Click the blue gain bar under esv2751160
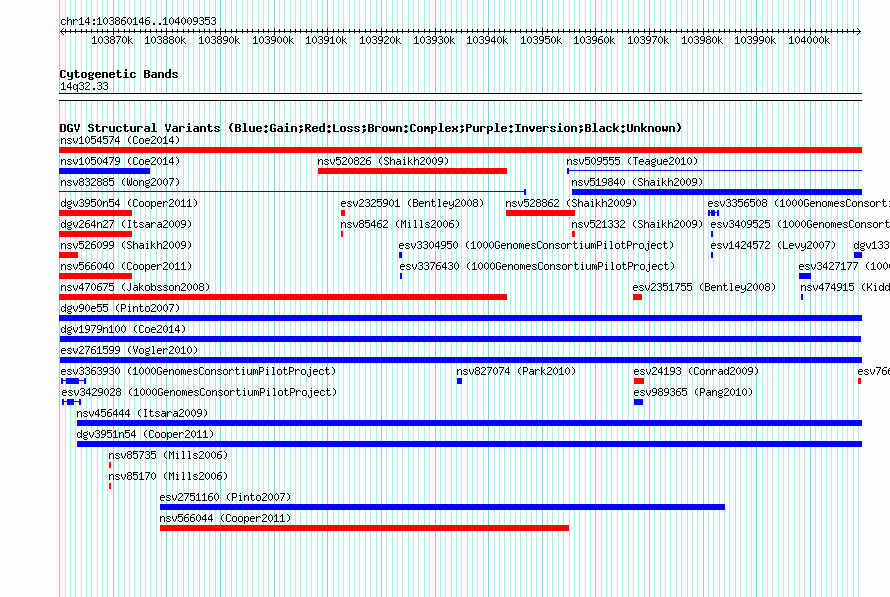890x597 pixels. [442, 507]
